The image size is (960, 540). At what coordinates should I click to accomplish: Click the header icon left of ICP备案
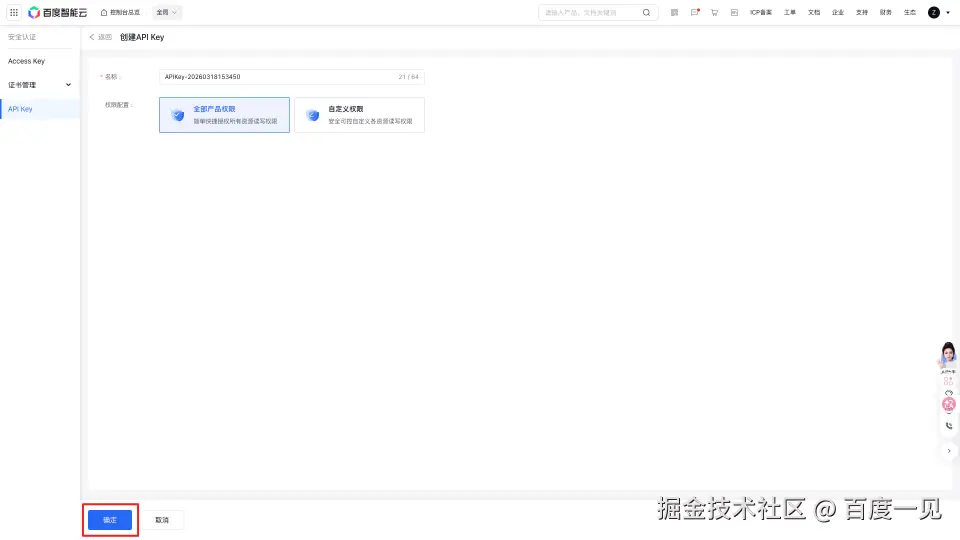[734, 12]
